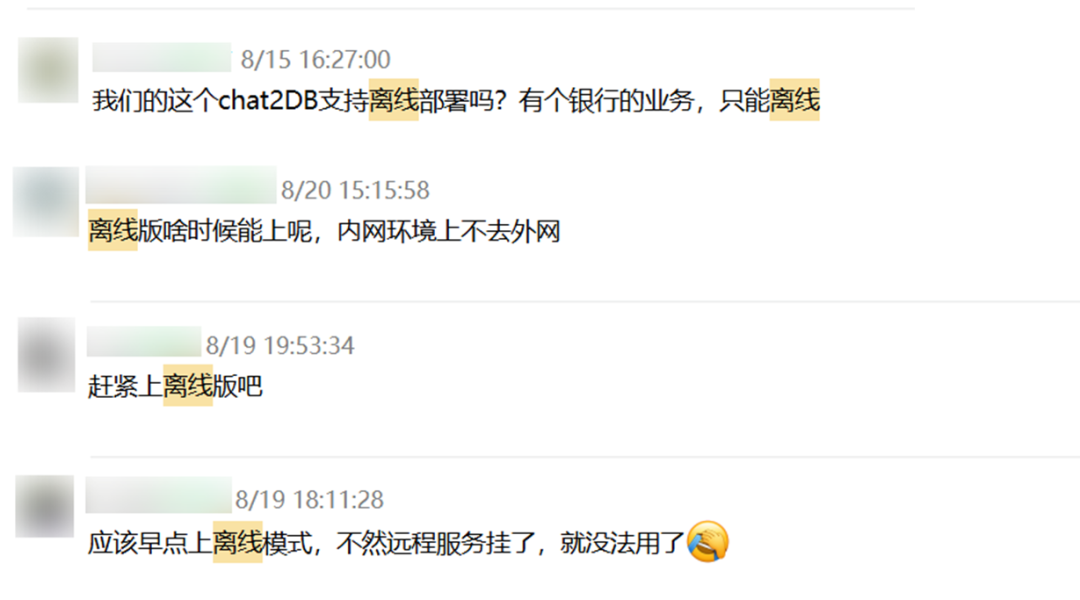
Task: Click the message 赶紧上离线版吧
Action: pos(175,386)
